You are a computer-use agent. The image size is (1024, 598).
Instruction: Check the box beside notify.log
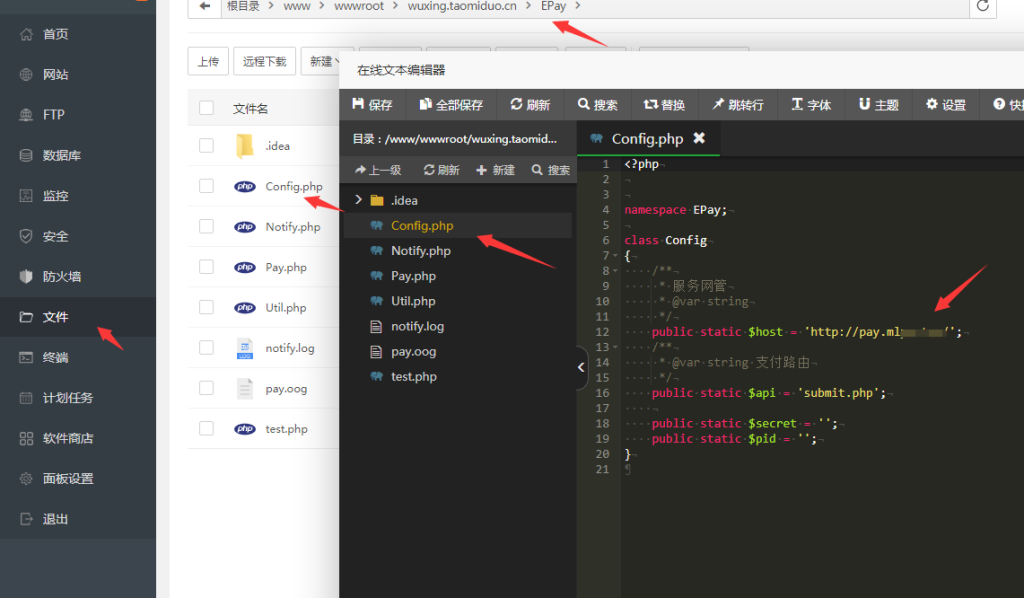[206, 348]
